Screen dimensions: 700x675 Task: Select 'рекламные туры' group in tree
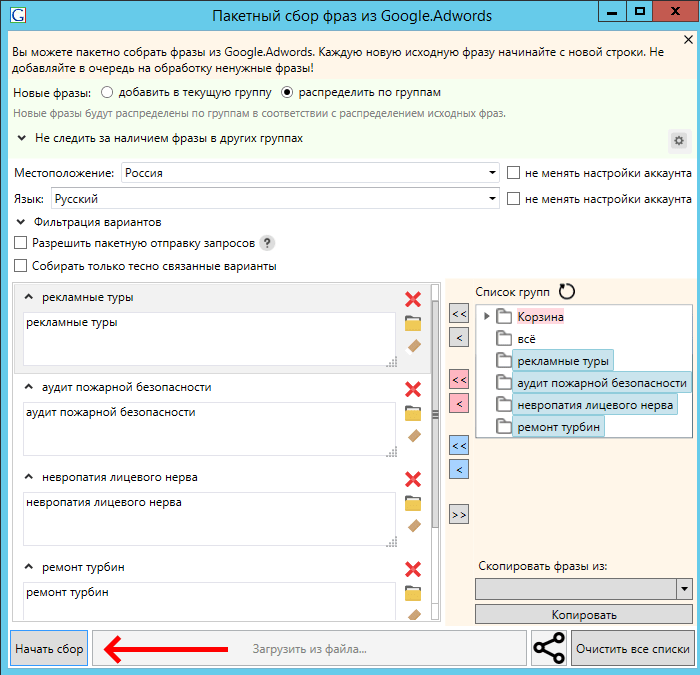click(x=562, y=361)
